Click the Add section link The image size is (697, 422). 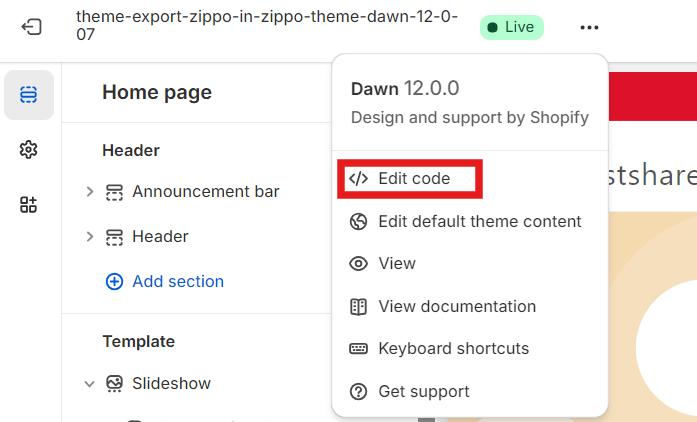(178, 282)
